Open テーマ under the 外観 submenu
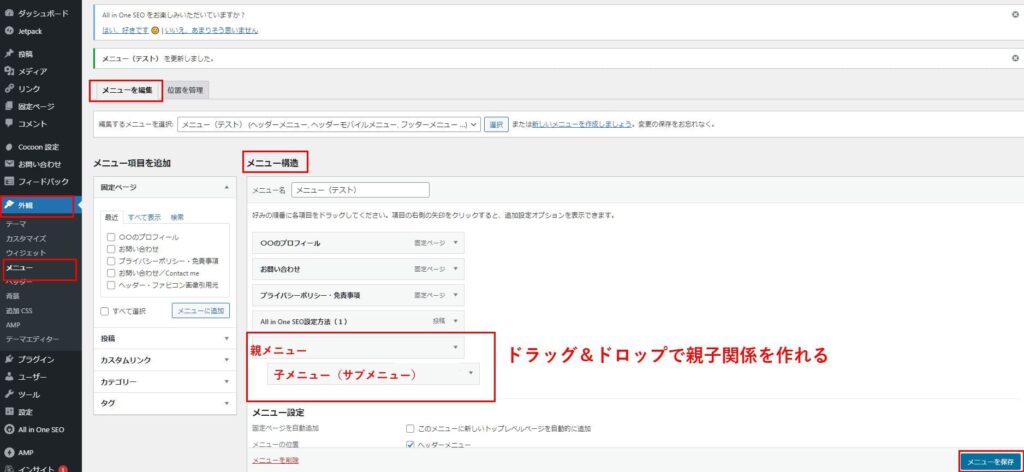1024x472 pixels. tap(16, 224)
